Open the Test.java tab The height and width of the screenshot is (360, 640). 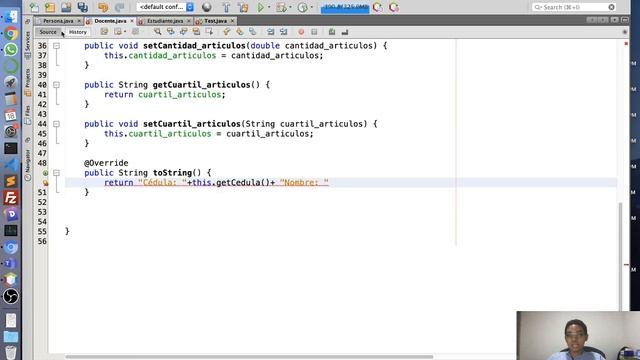click(216, 21)
